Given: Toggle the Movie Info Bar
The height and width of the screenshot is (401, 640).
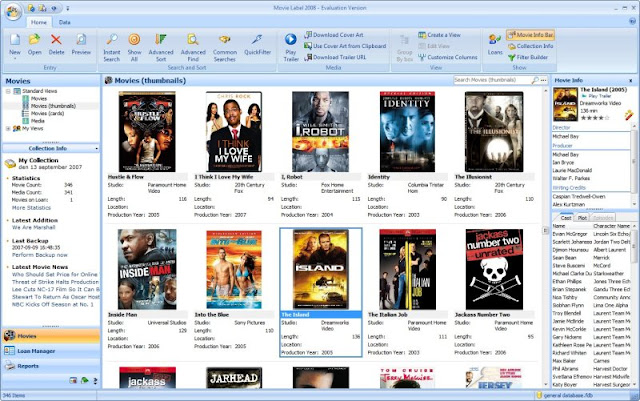Looking at the screenshot, I should [530, 35].
